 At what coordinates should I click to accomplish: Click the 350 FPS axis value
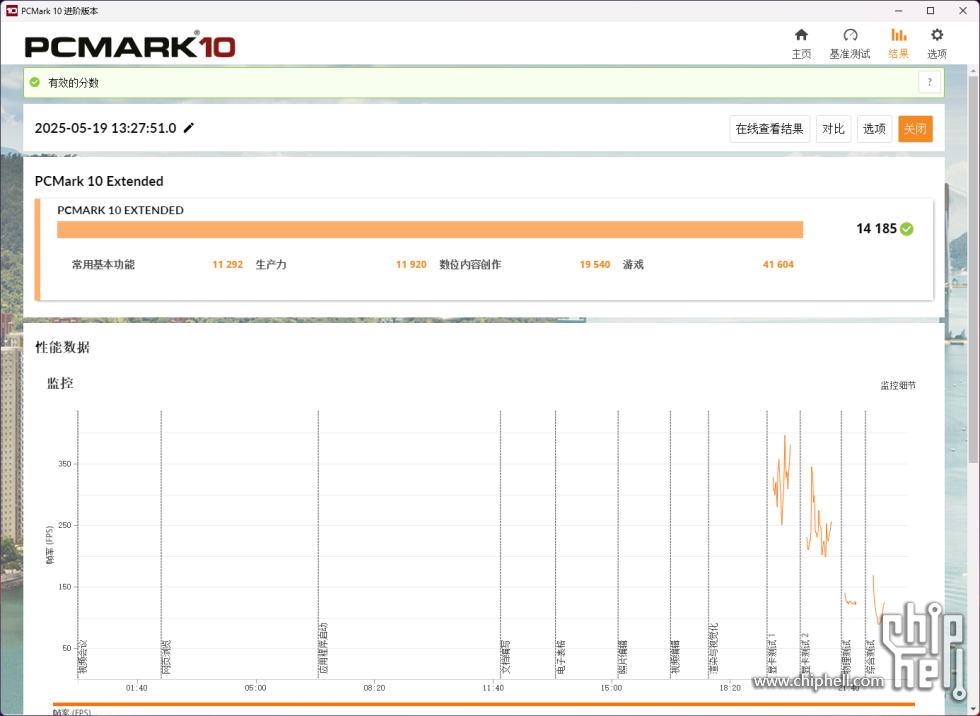[x=64, y=464]
